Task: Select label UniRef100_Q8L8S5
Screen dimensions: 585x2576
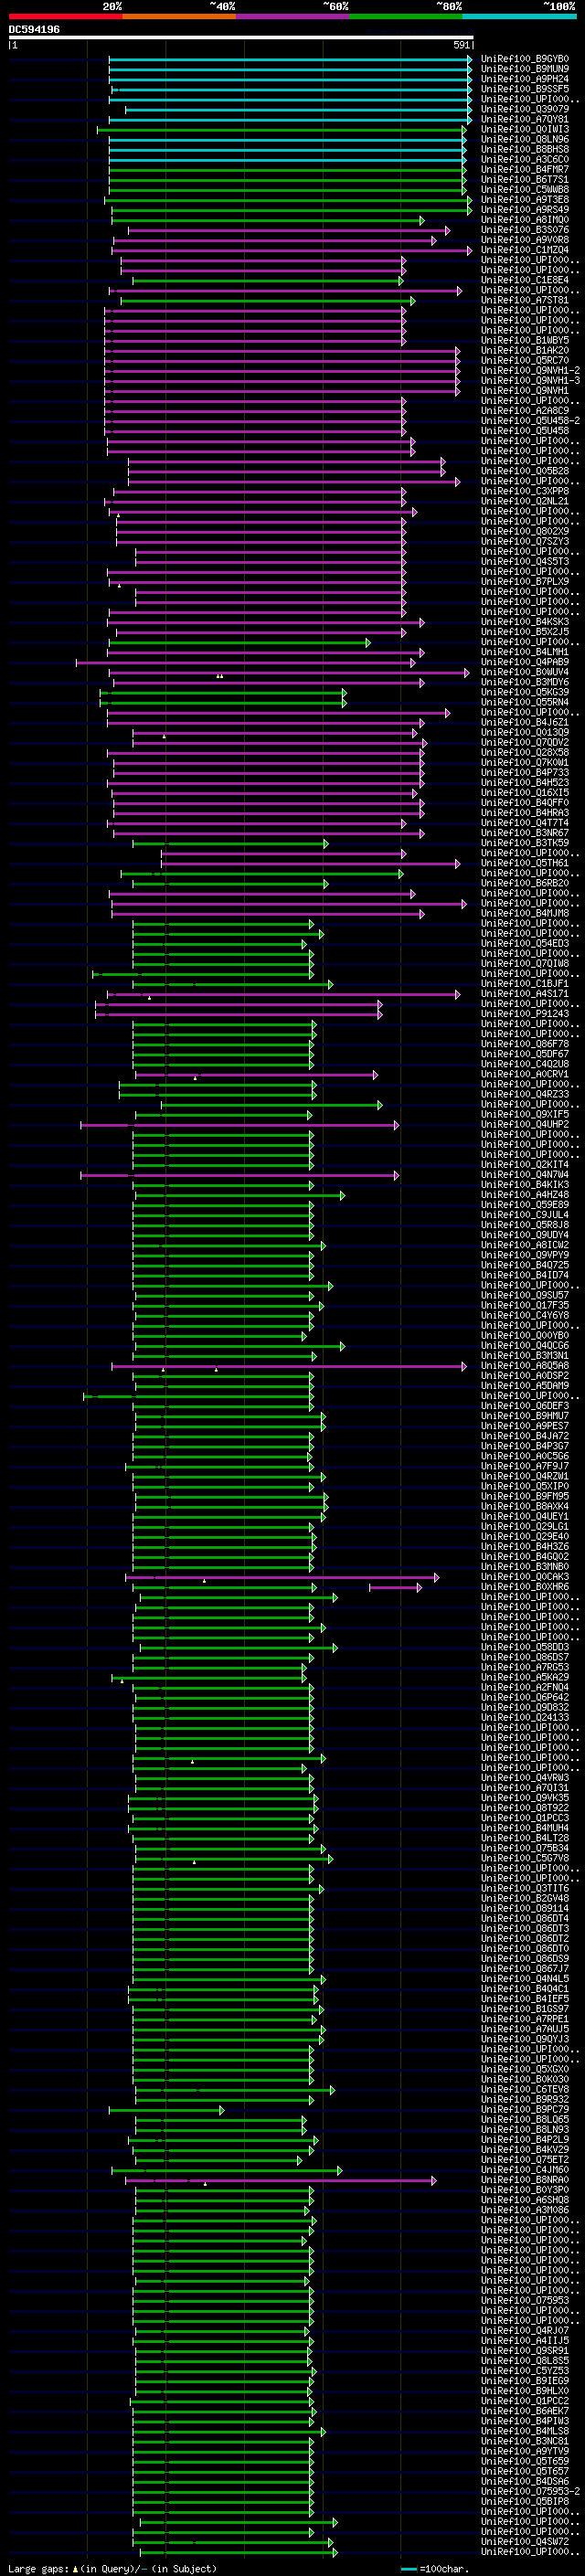Action: [x=525, y=2360]
